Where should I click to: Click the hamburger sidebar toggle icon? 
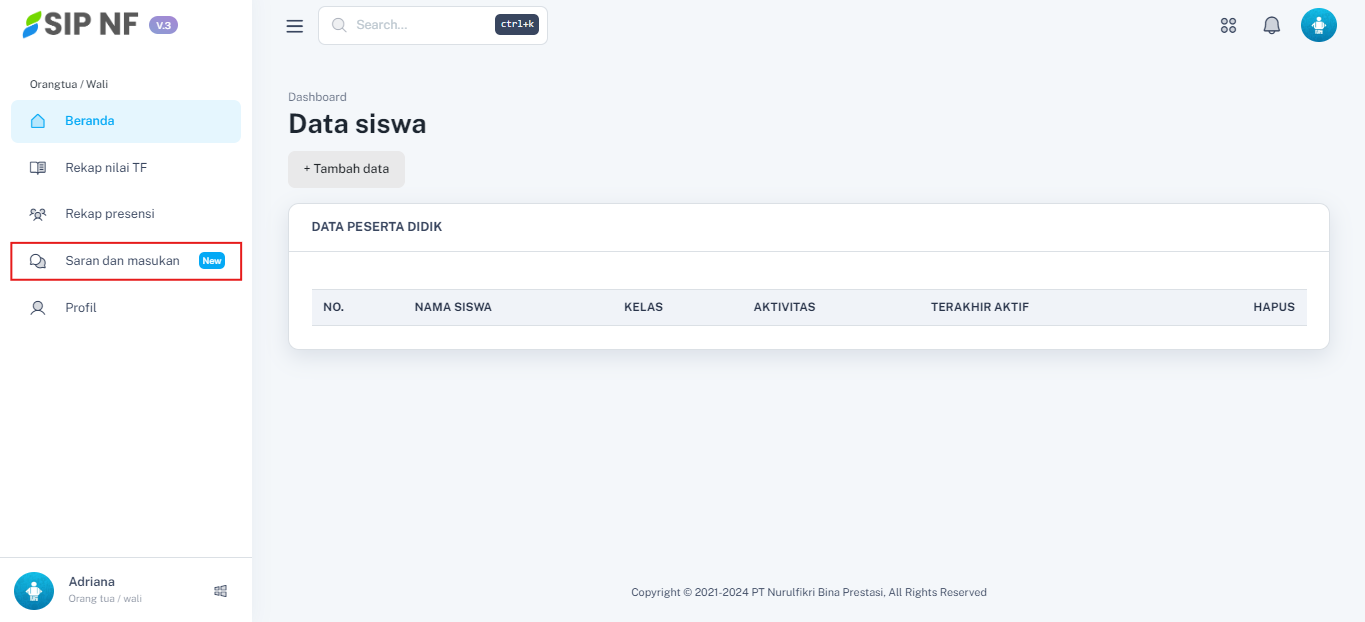point(294,26)
